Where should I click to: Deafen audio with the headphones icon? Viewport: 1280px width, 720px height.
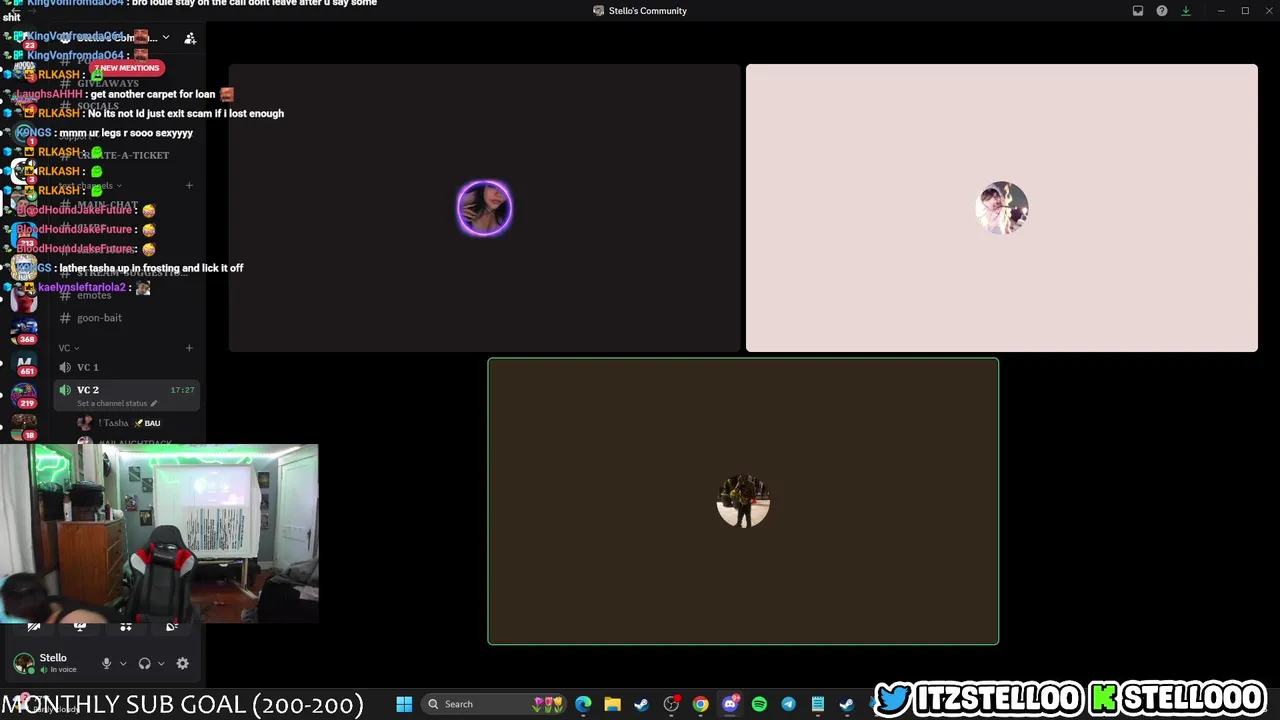pos(145,663)
